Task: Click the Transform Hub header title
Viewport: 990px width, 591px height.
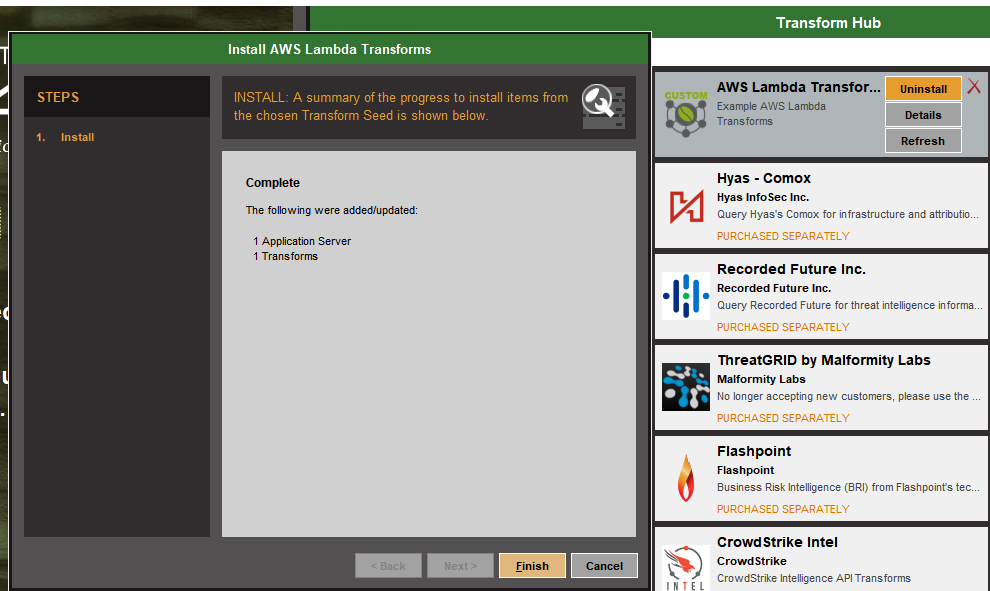Action: [x=828, y=23]
